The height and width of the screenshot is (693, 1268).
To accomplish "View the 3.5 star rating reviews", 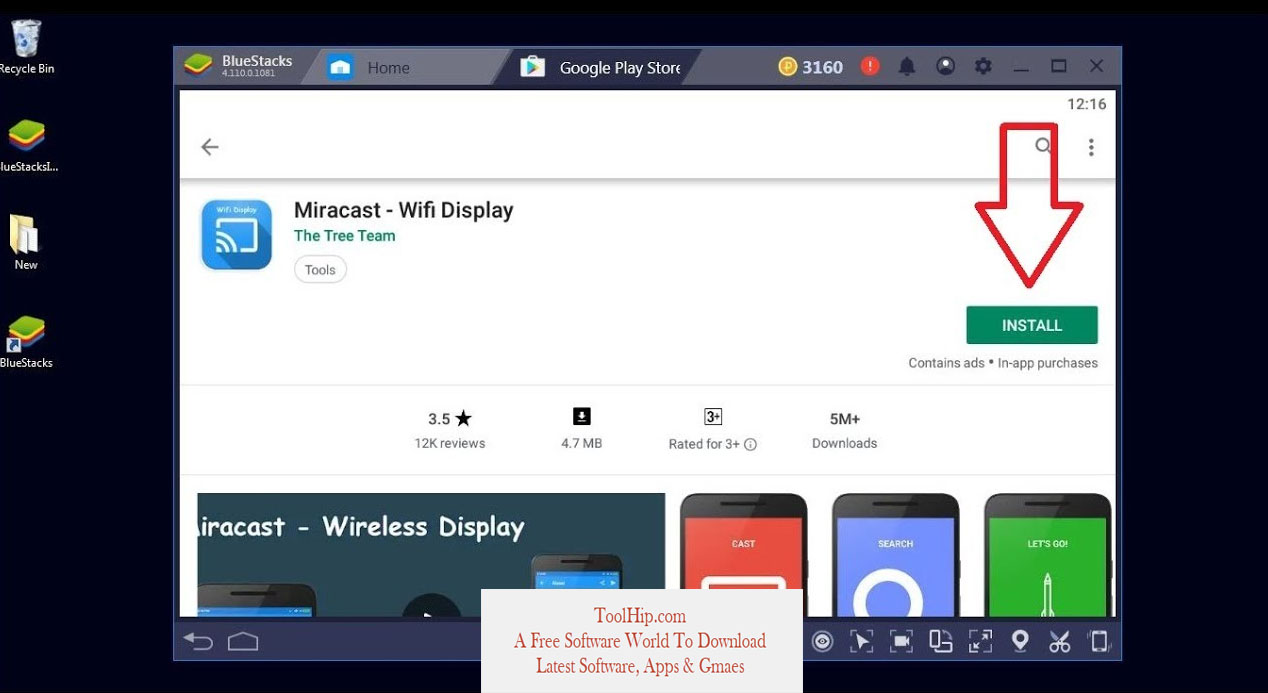I will [450, 419].
